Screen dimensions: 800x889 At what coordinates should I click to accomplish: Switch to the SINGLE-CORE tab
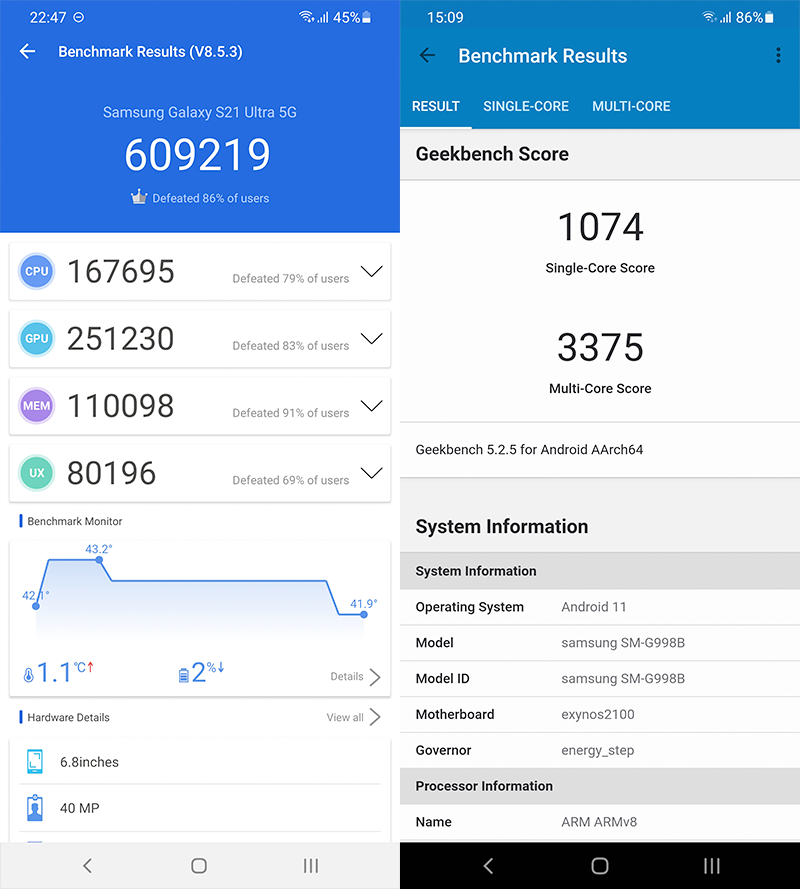526,106
